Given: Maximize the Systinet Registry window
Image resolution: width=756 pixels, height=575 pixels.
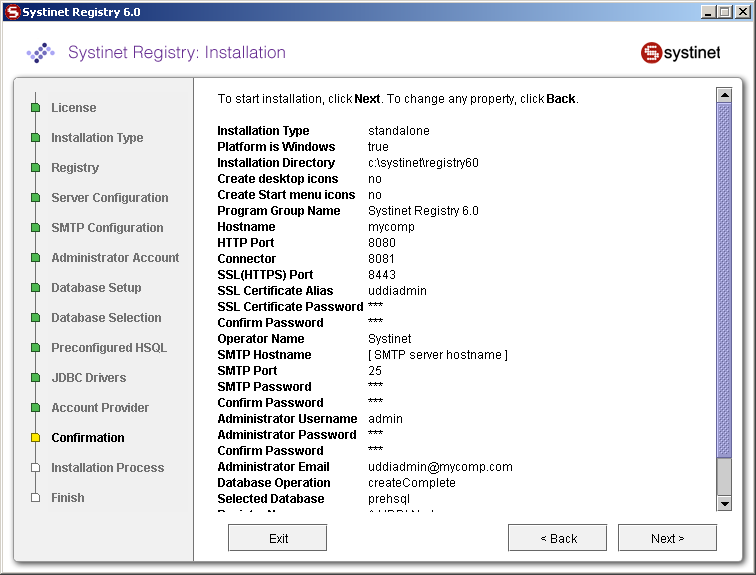Looking at the screenshot, I should pyautogui.click(x=725, y=12).
